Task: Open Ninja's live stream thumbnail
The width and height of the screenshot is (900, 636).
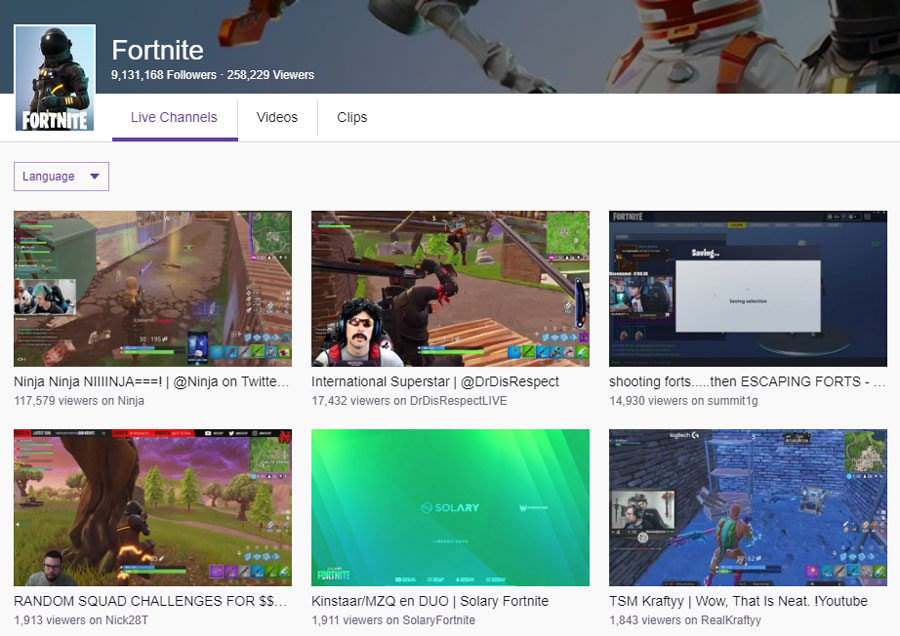Action: 151,287
